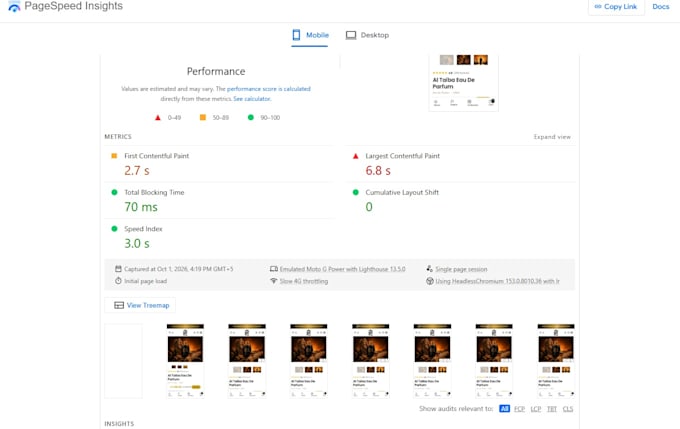
Task: Click the 70 ms metric value
Action: click(141, 207)
